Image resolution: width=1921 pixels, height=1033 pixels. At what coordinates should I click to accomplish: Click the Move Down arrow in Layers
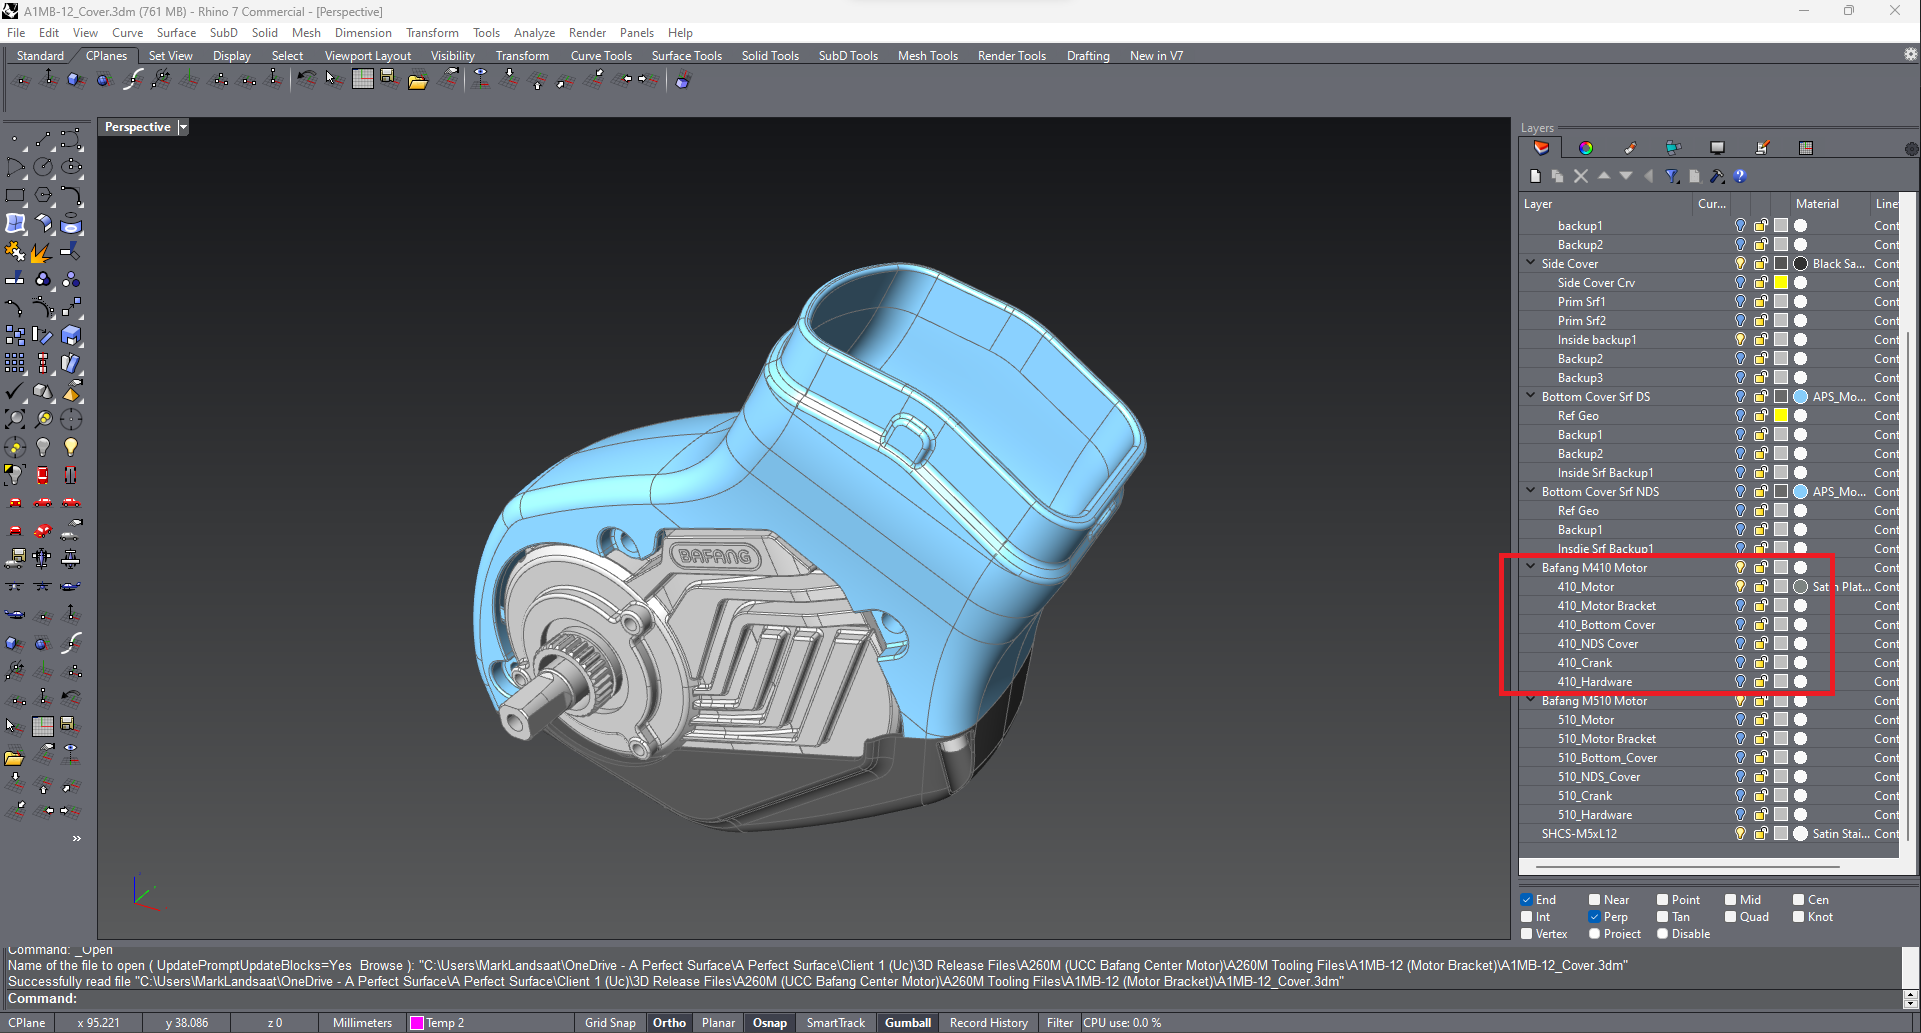1625,176
